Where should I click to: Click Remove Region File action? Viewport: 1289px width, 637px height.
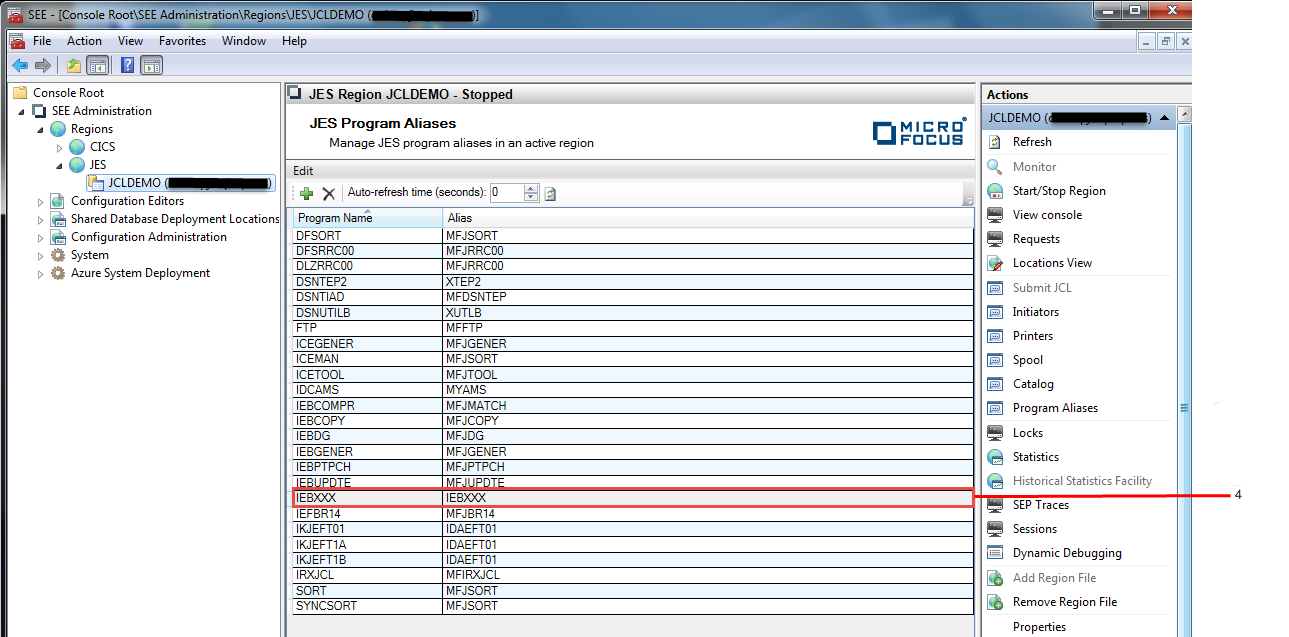click(1064, 602)
